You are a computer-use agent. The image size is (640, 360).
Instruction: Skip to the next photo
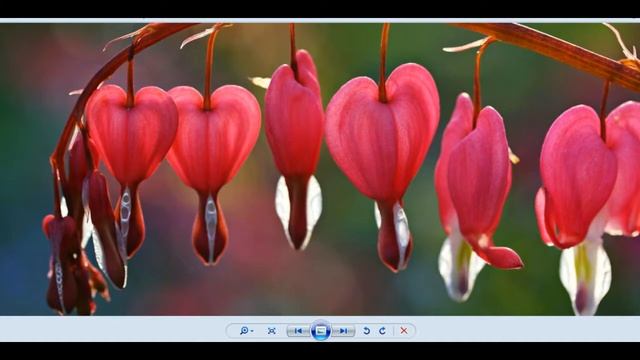(343, 331)
